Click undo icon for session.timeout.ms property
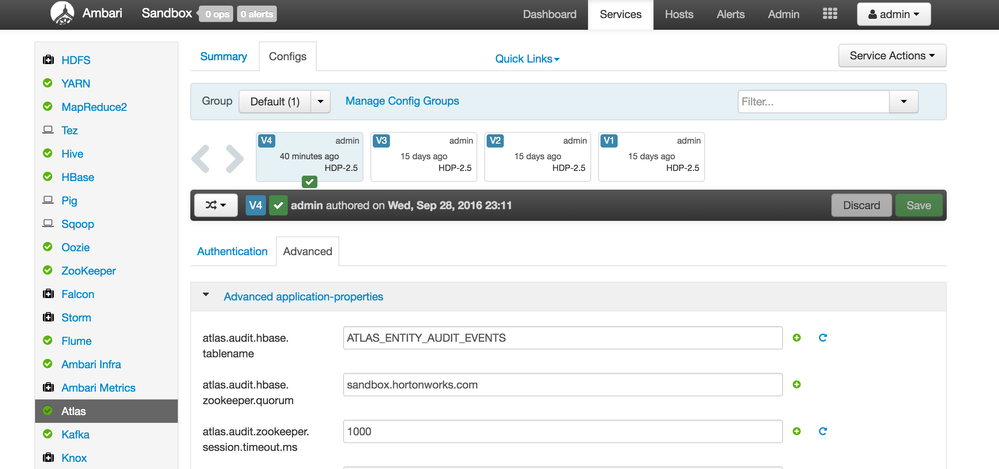 [823, 431]
